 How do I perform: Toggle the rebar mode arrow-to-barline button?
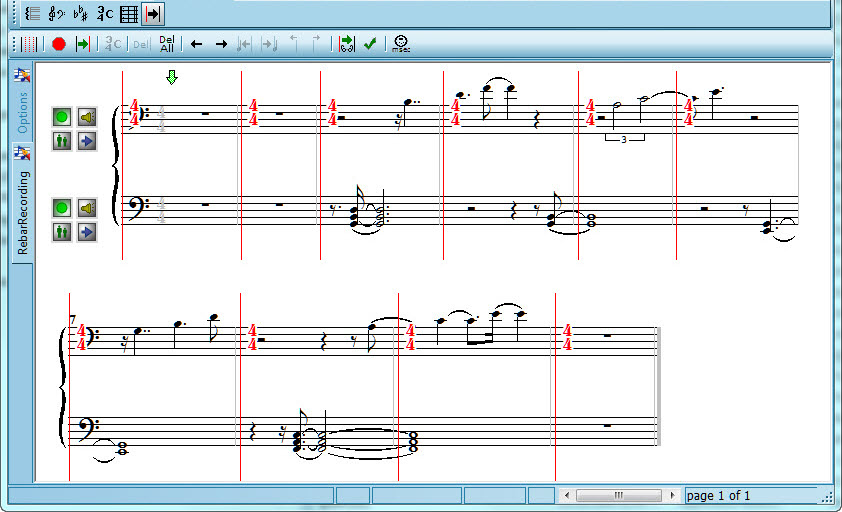pyautogui.click(x=153, y=14)
